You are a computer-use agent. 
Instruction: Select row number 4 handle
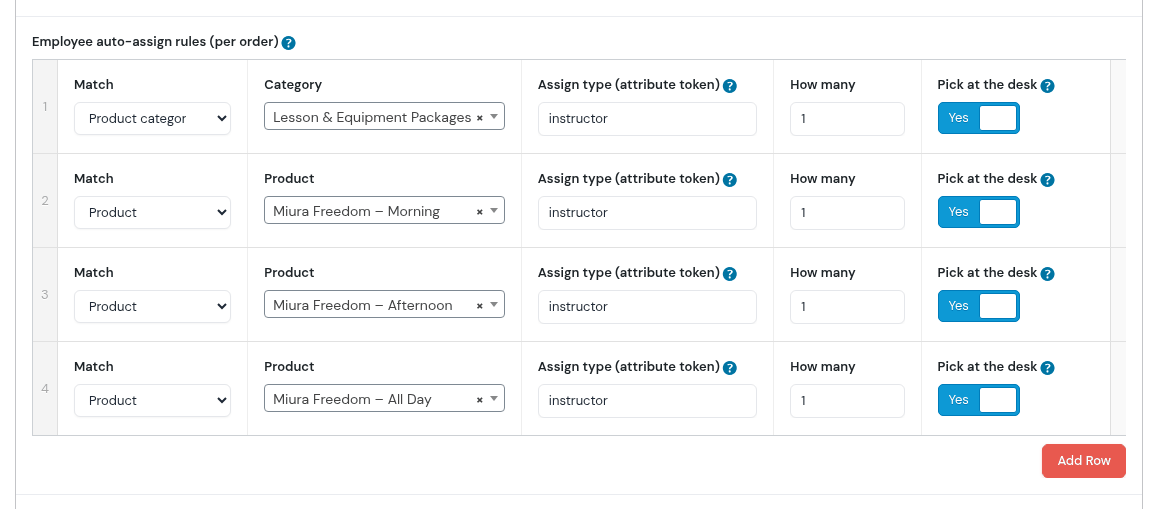click(x=45, y=388)
